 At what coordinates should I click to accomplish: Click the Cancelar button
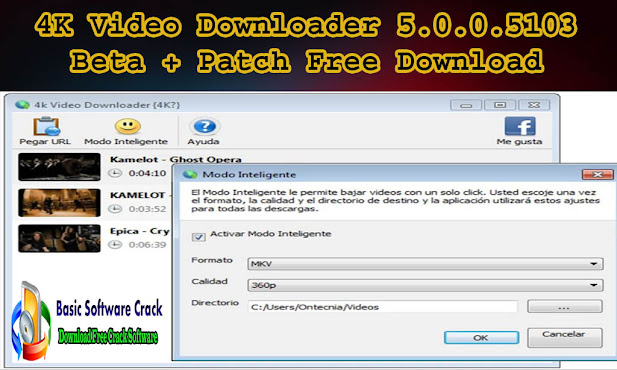coord(565,337)
